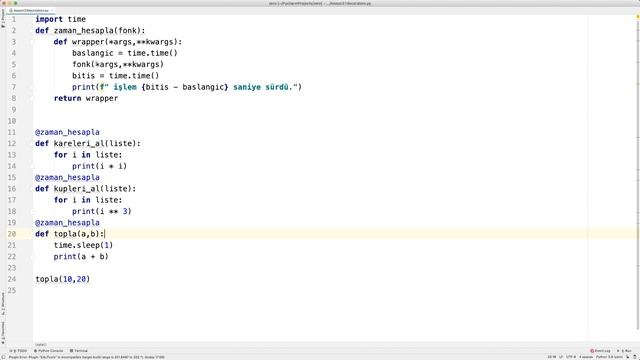The height and width of the screenshot is (360, 640).
Task: Click the topla() breadcrumb below editor
Action: click(x=40, y=344)
